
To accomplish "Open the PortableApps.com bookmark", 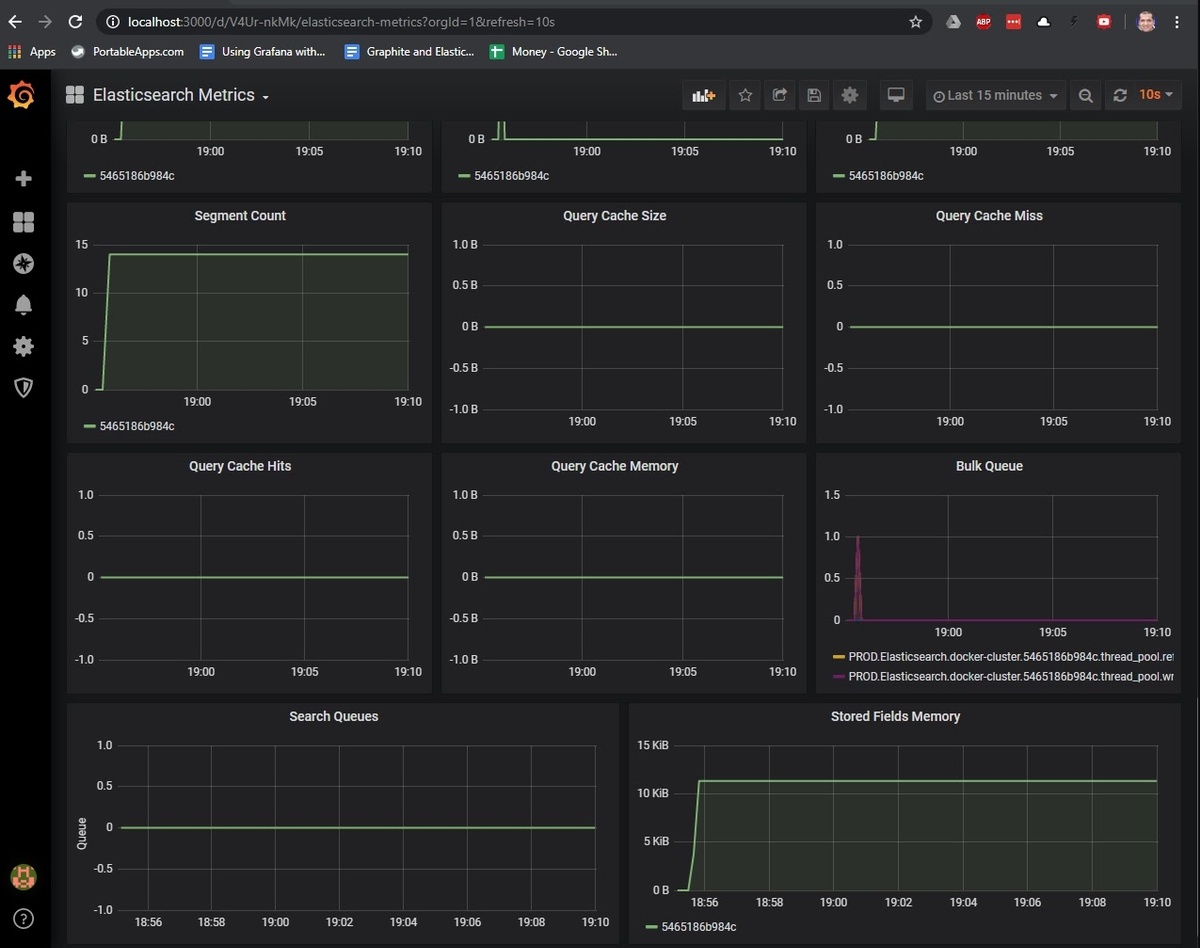I will pyautogui.click(x=128, y=51).
